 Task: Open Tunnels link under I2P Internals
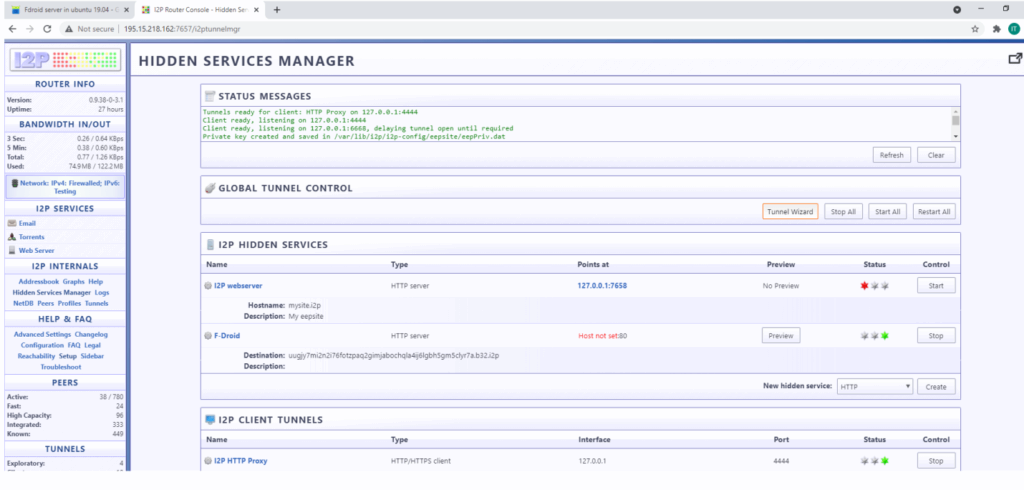pyautogui.click(x=97, y=303)
